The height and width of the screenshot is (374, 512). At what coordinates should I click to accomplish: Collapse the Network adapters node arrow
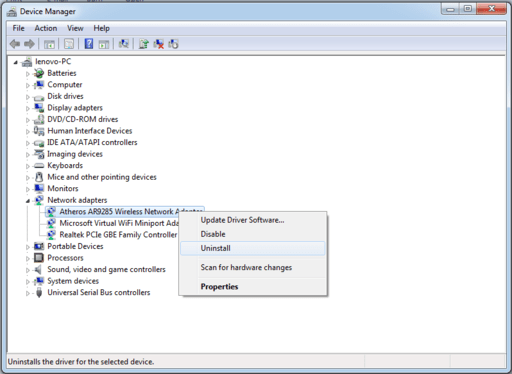28,201
